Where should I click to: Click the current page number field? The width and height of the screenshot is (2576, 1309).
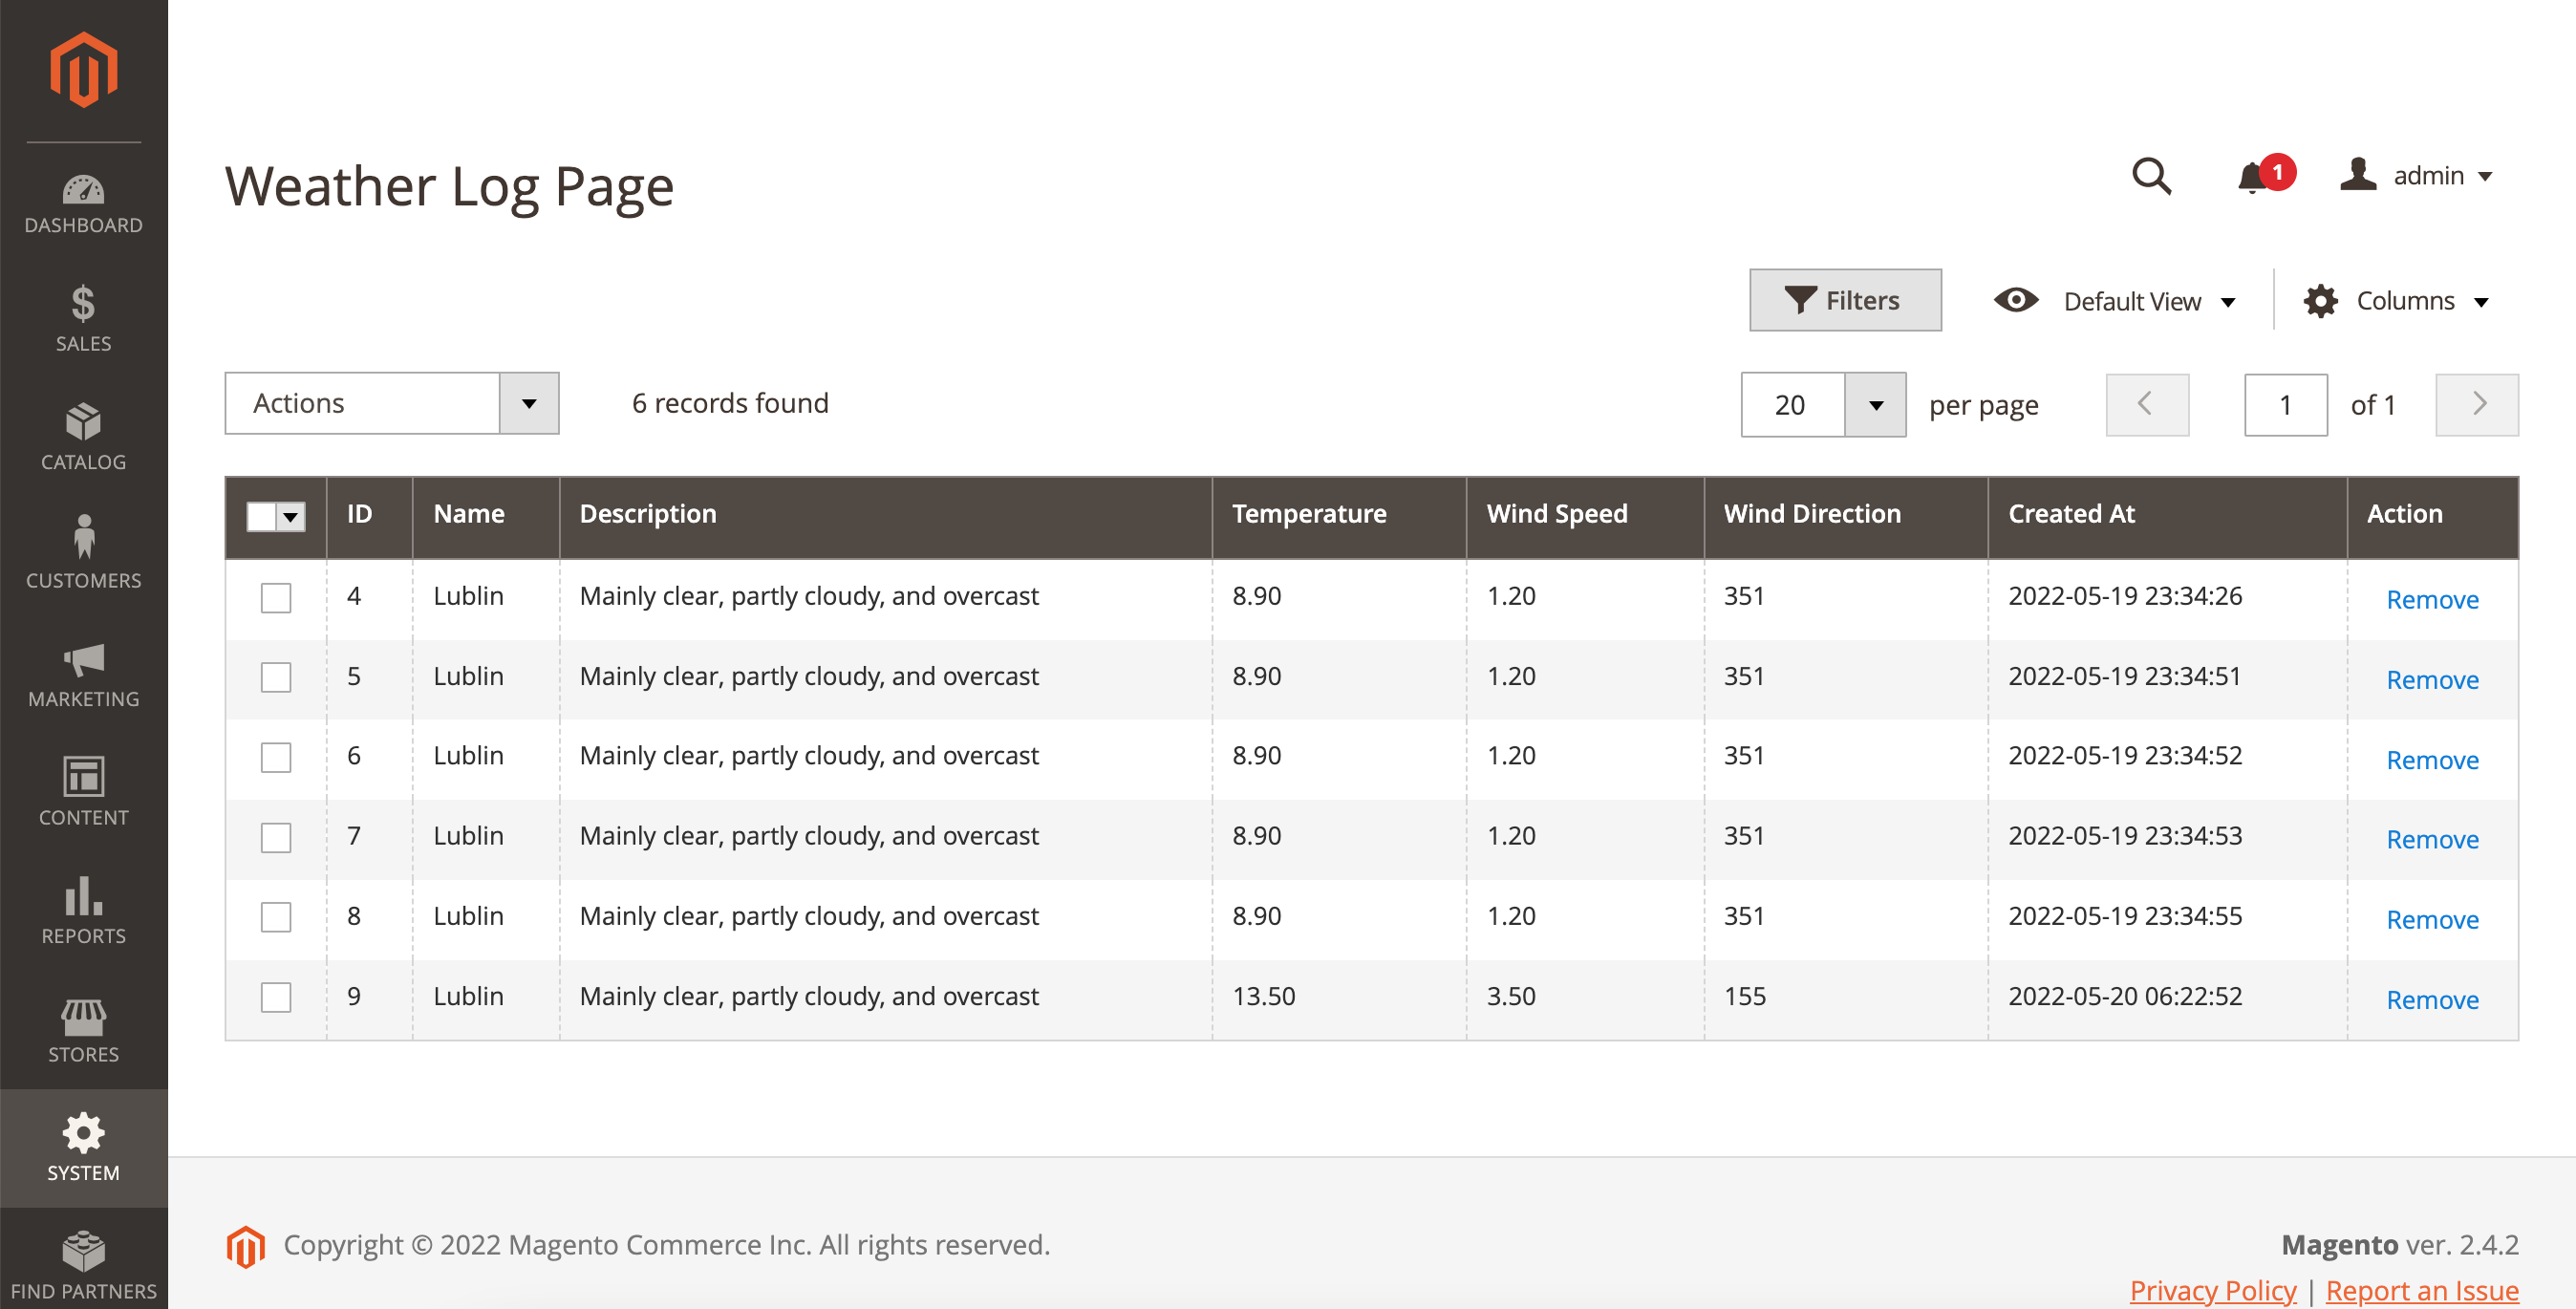(x=2284, y=405)
